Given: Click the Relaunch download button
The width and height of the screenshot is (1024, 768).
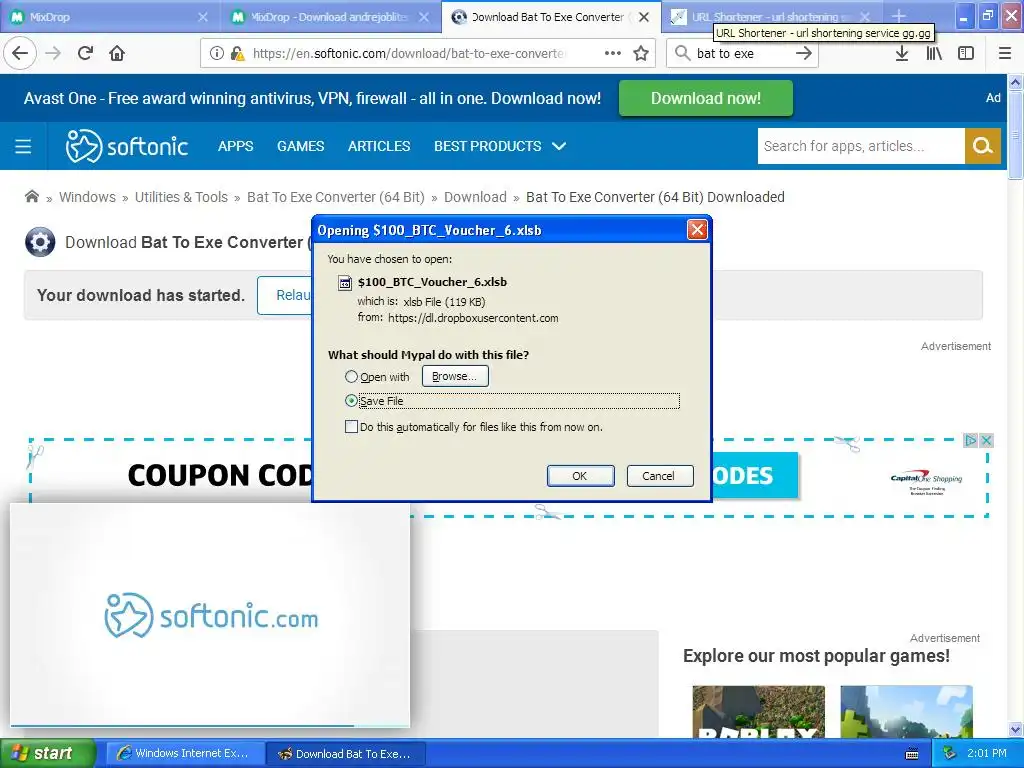Looking at the screenshot, I should (x=285, y=295).
